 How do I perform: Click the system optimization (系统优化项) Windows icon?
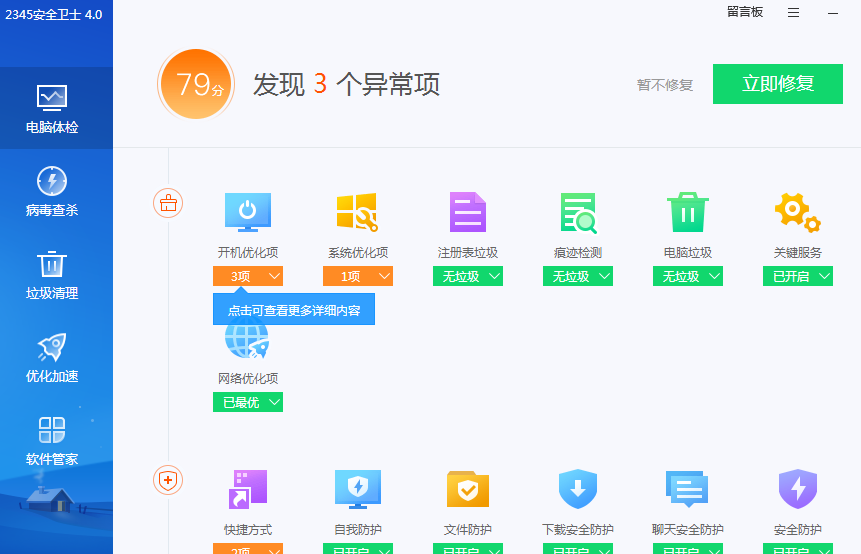[357, 212]
